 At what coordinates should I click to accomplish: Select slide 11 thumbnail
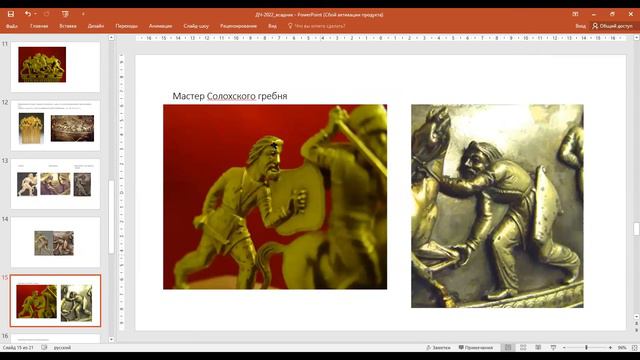point(55,67)
